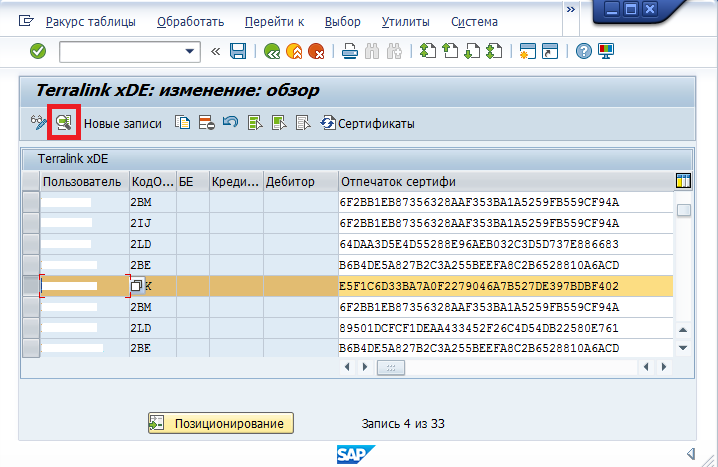Click the Copy As icon
Screen dimensions: 718x467
182,123
